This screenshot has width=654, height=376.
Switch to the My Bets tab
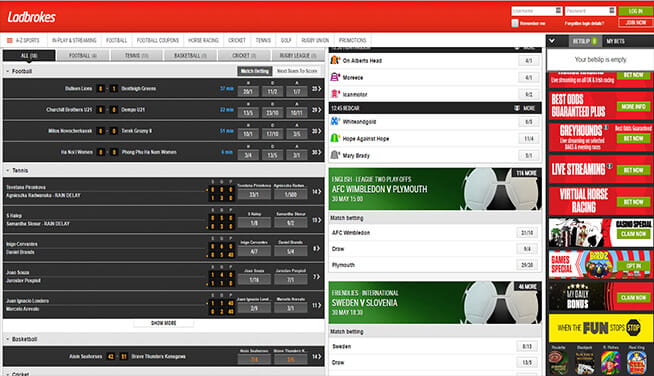pos(616,41)
